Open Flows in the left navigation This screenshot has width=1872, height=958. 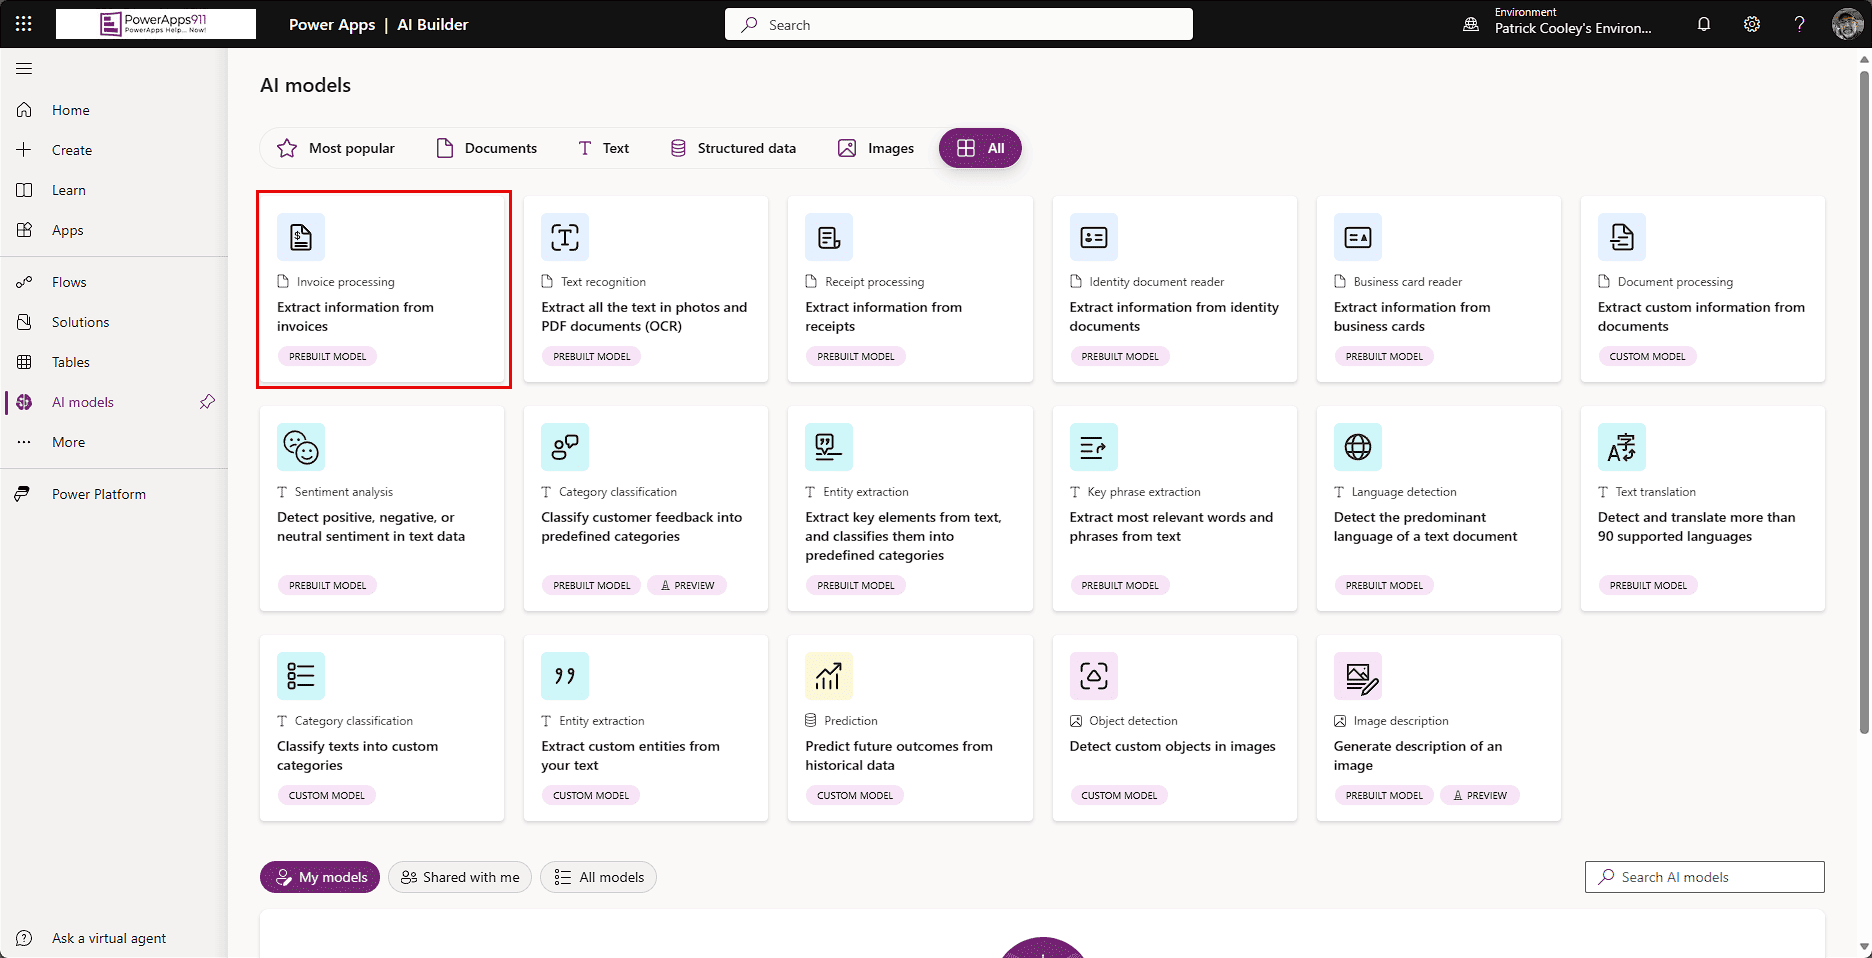(69, 282)
